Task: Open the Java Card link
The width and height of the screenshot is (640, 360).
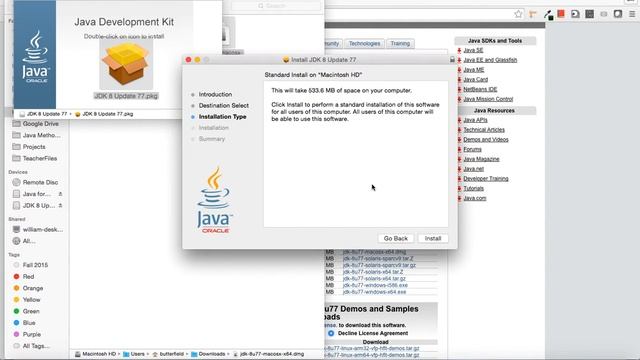Action: [476, 80]
